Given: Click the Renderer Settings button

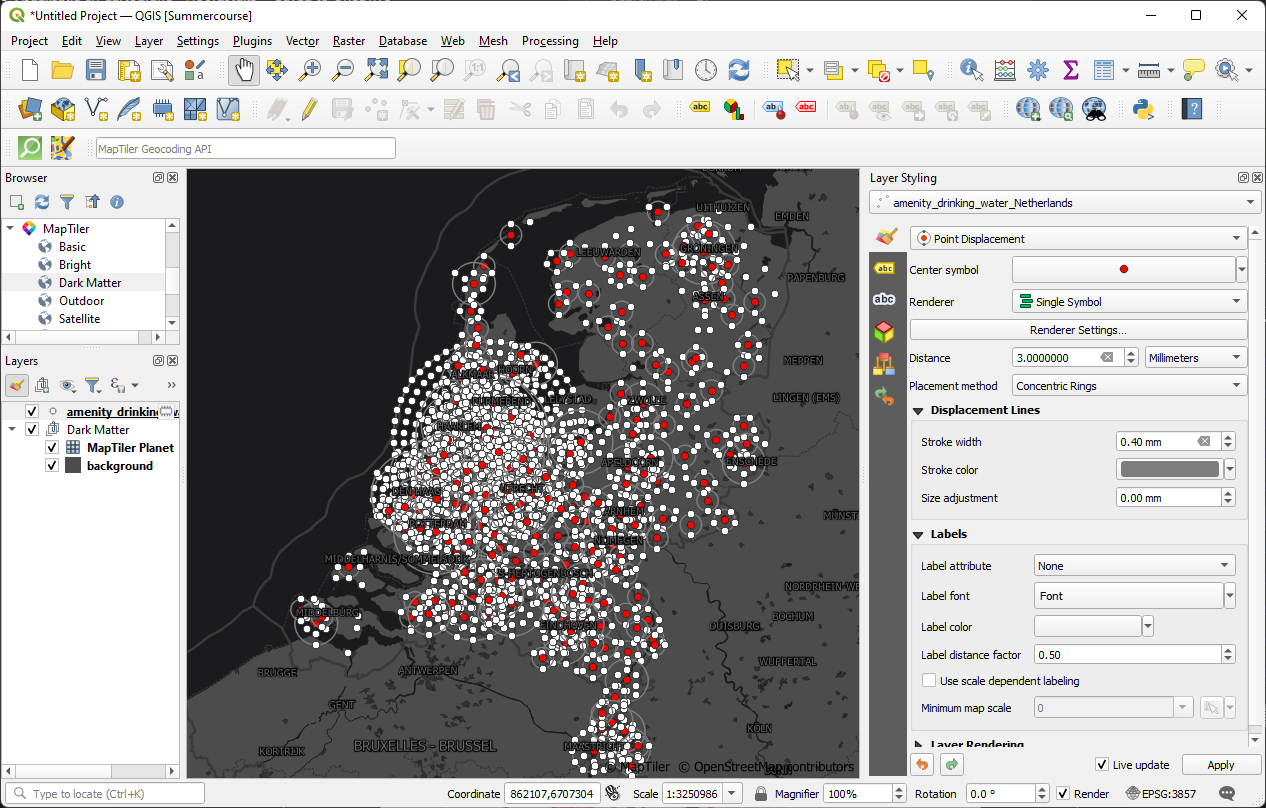Looking at the screenshot, I should pos(1078,330).
